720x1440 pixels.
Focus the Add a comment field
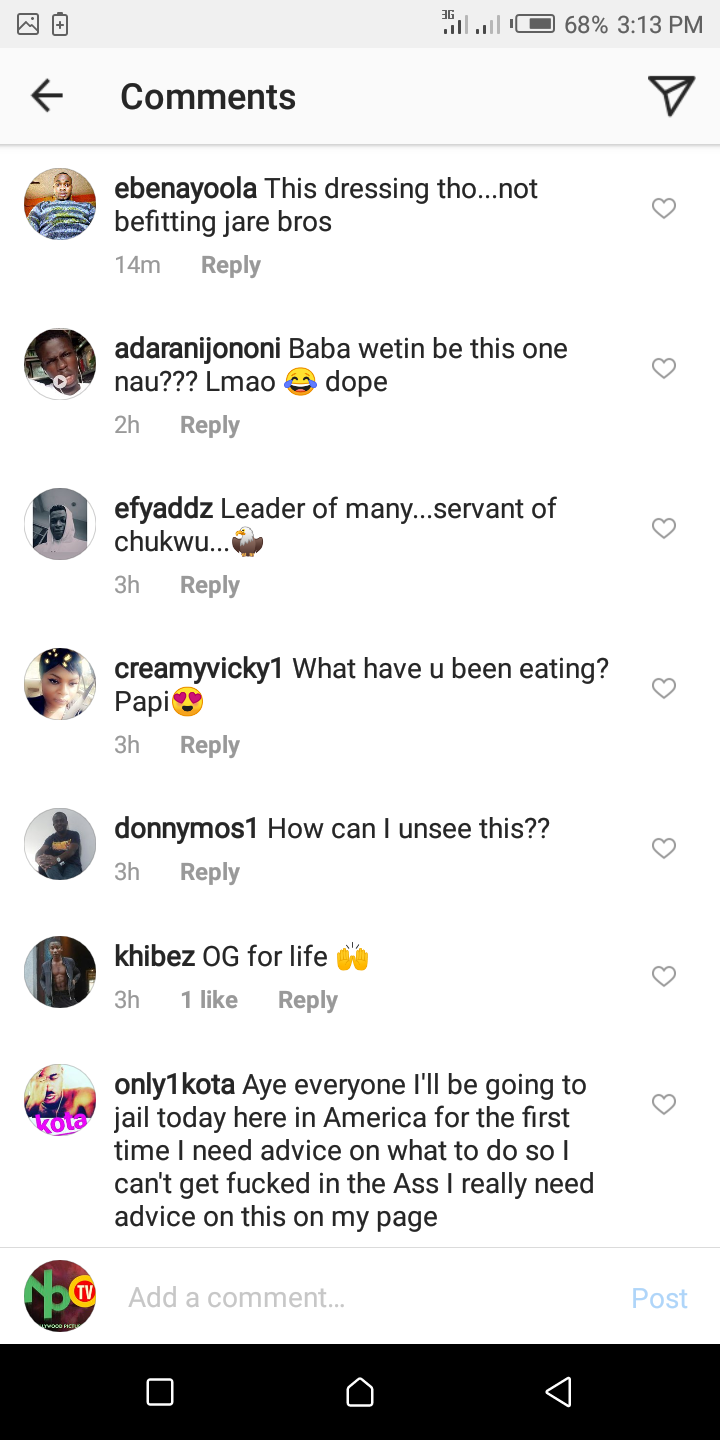click(360, 1297)
